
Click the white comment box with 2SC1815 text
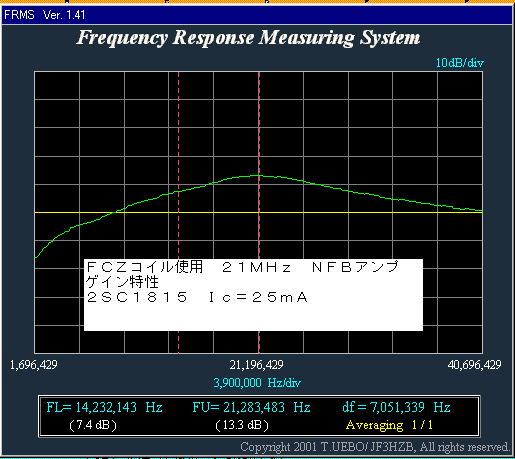point(253,295)
